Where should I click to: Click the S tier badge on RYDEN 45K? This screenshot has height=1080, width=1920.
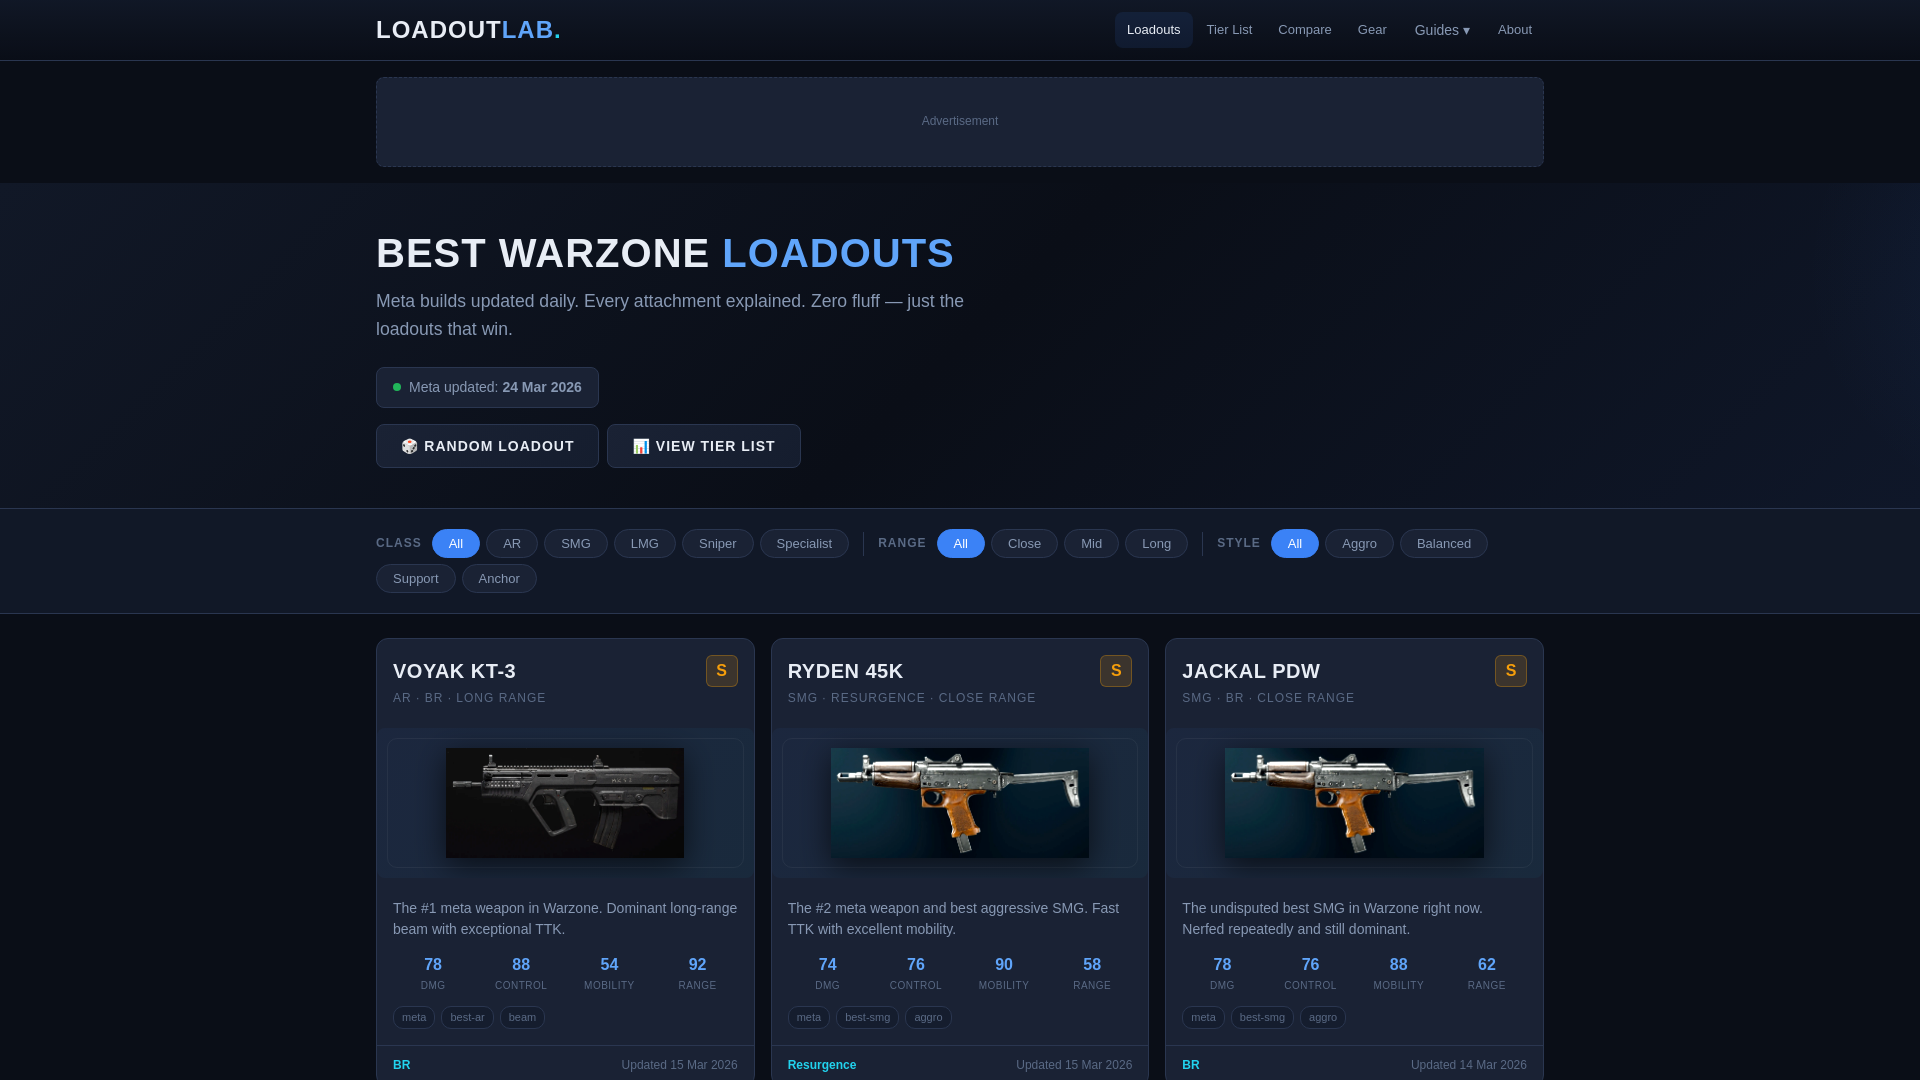click(1116, 671)
